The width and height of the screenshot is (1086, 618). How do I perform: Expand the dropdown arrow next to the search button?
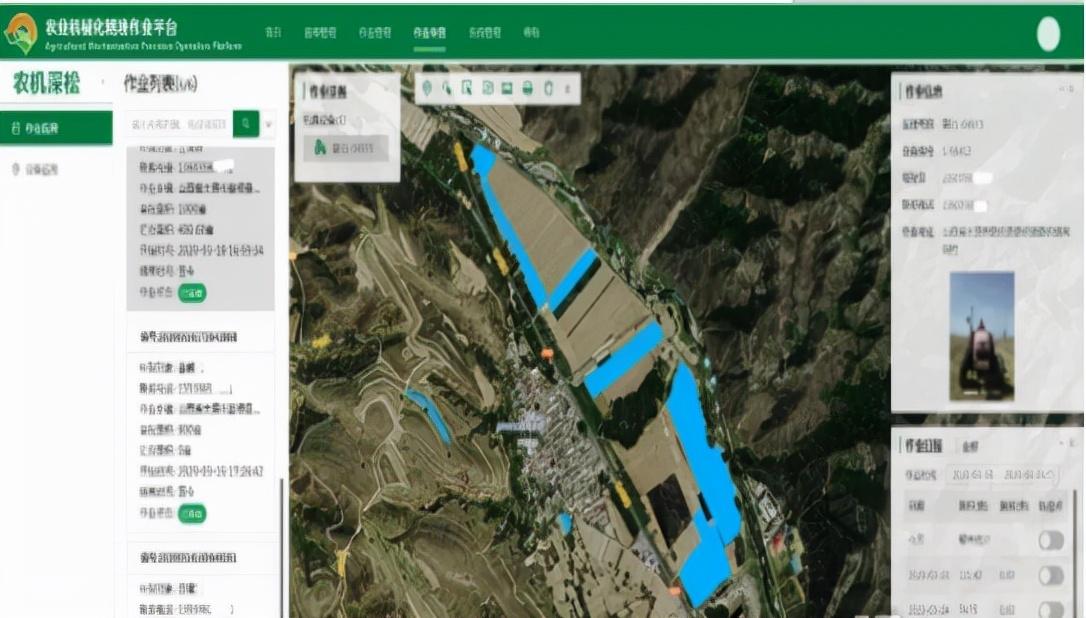point(269,125)
